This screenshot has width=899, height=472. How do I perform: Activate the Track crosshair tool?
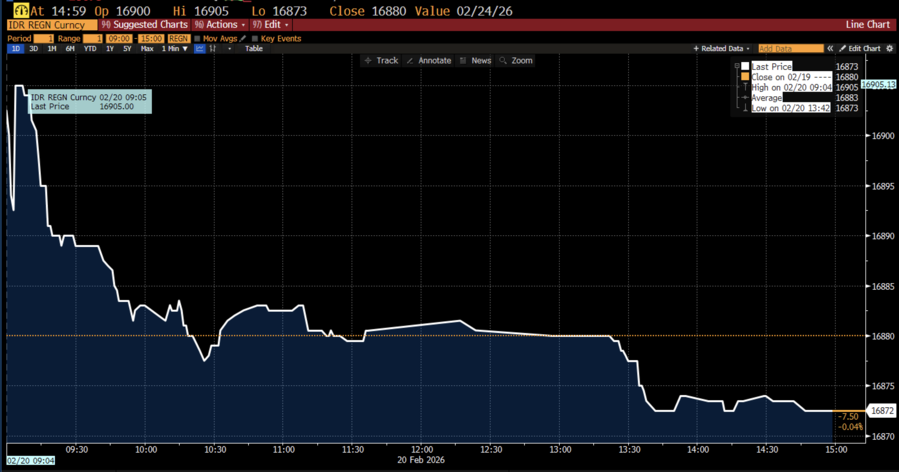coord(381,61)
